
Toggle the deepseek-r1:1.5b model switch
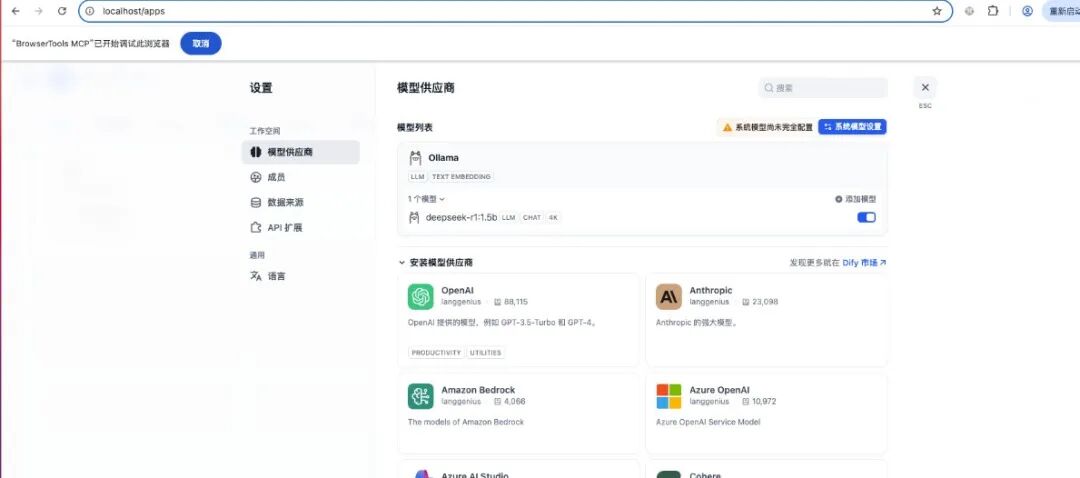coord(866,218)
